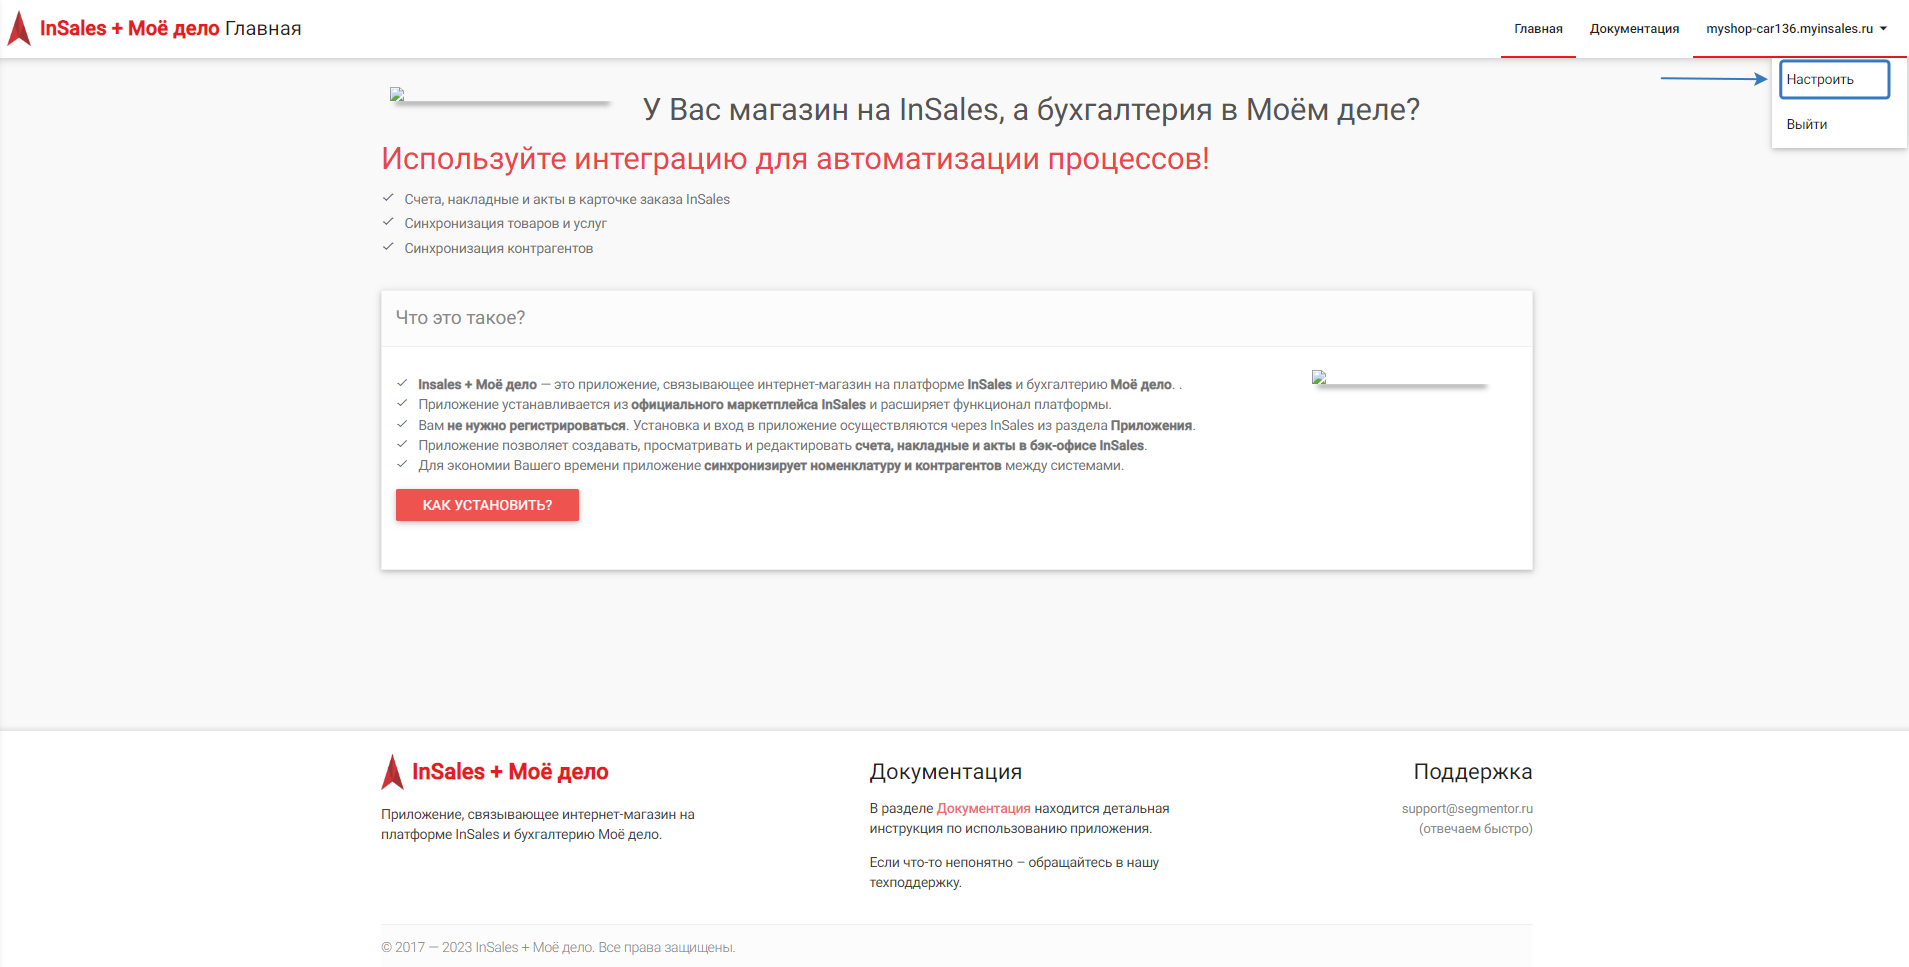Click the broken image icon beside the main heading
This screenshot has height=967, width=1909.
point(397,94)
